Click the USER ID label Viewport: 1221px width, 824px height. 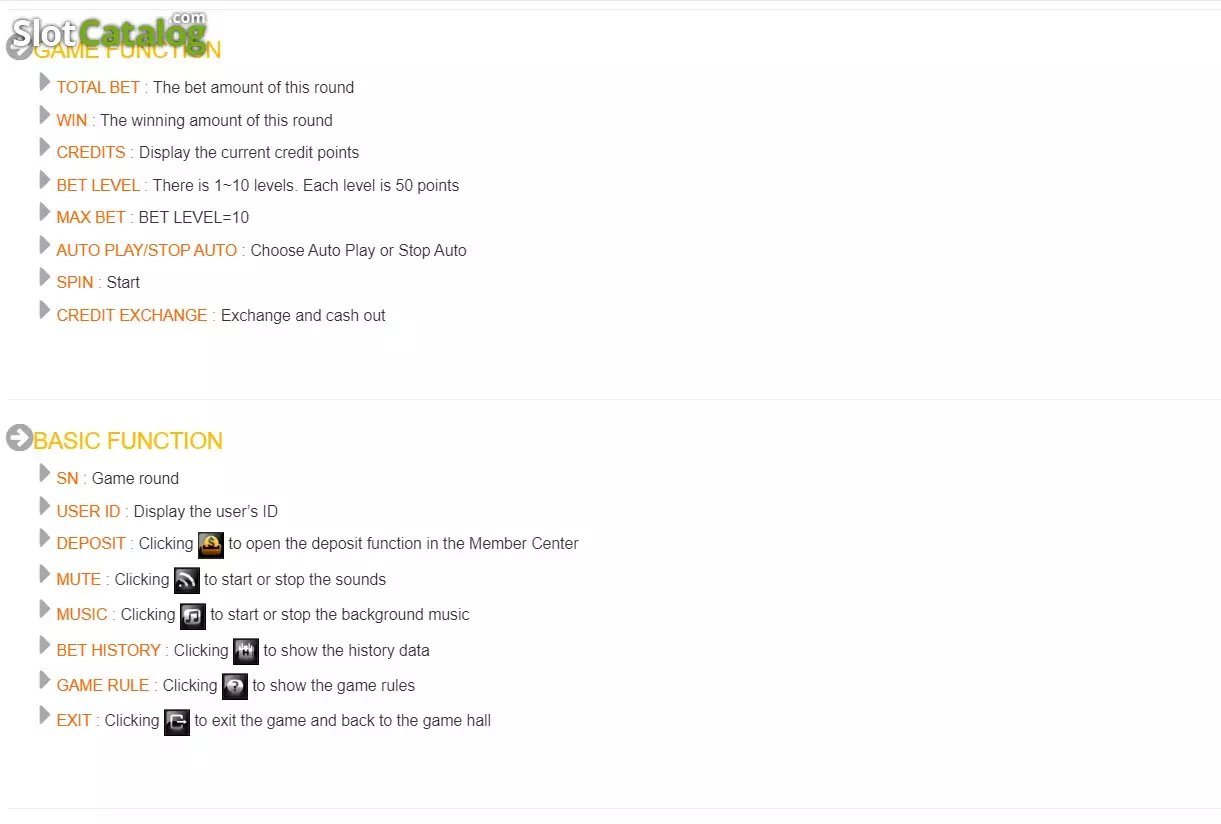(88, 511)
